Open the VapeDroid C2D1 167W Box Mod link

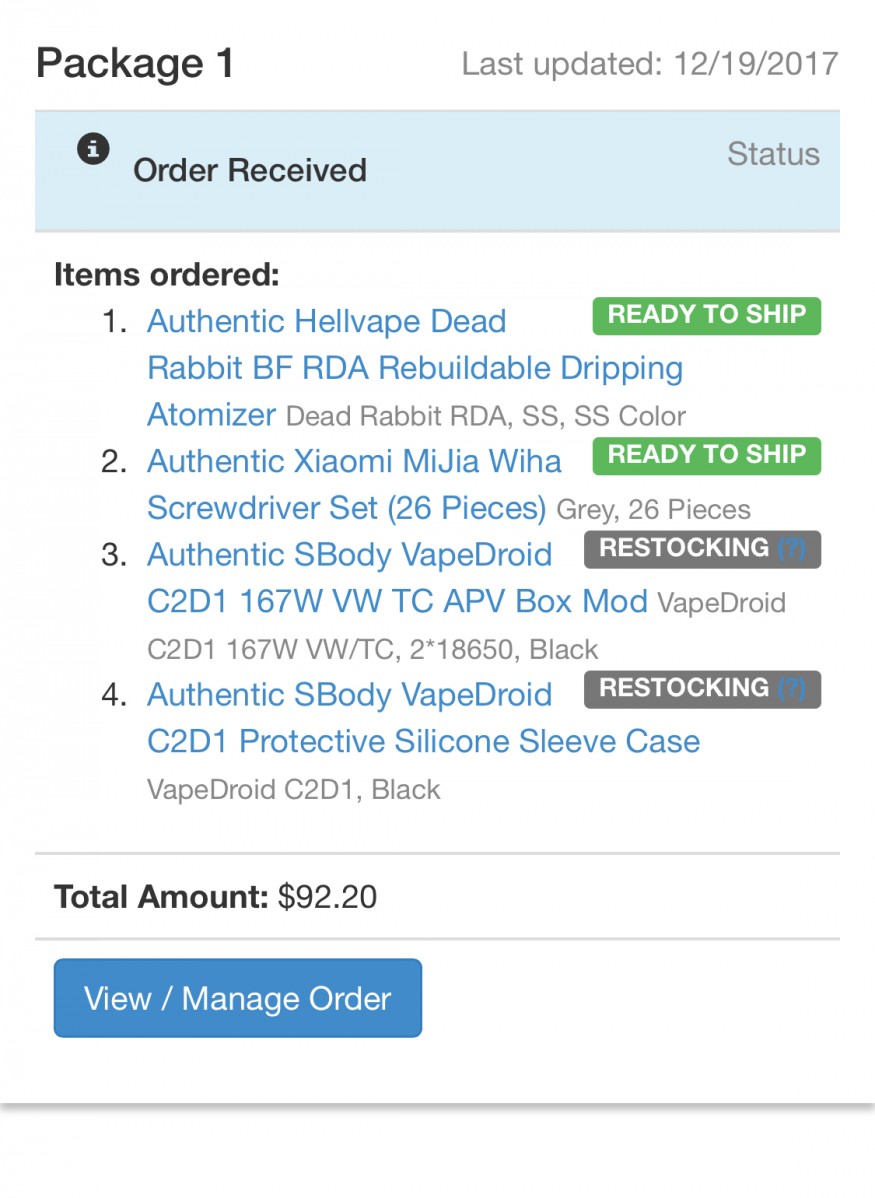[x=349, y=554]
